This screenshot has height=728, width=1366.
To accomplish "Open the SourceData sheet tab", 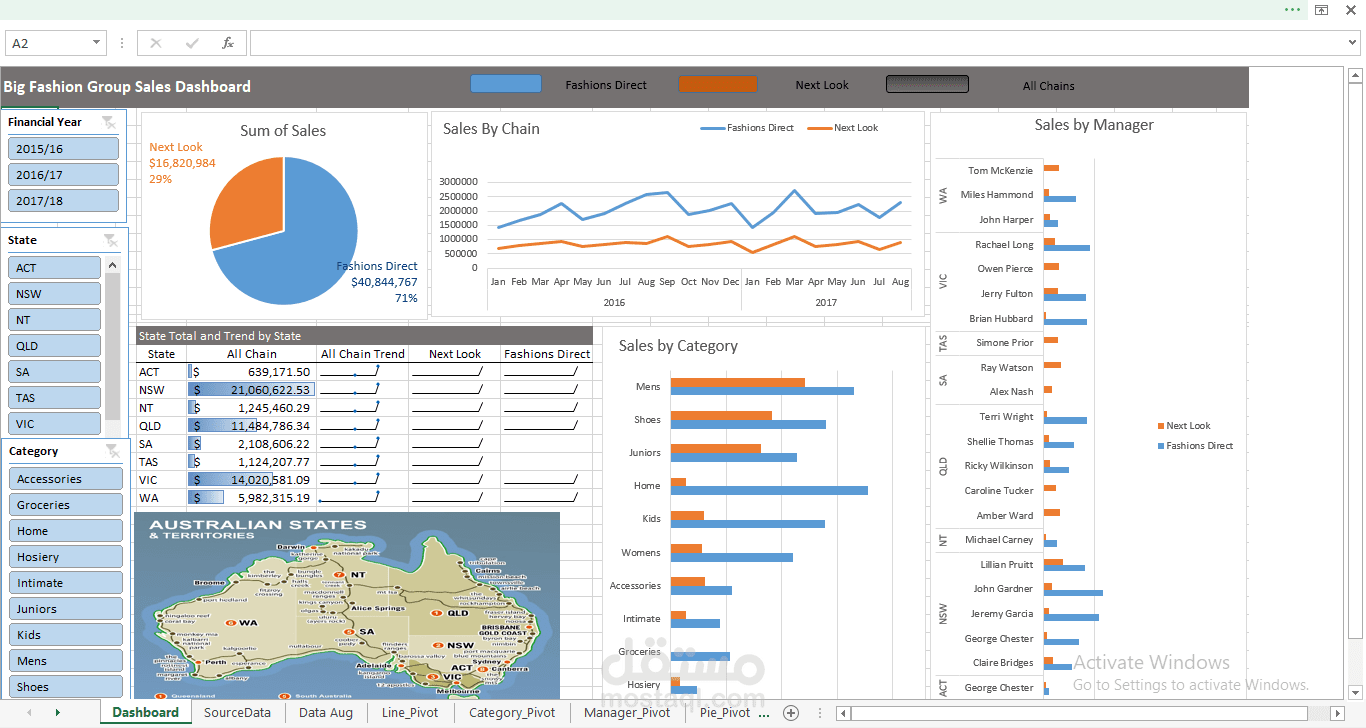I will 237,712.
